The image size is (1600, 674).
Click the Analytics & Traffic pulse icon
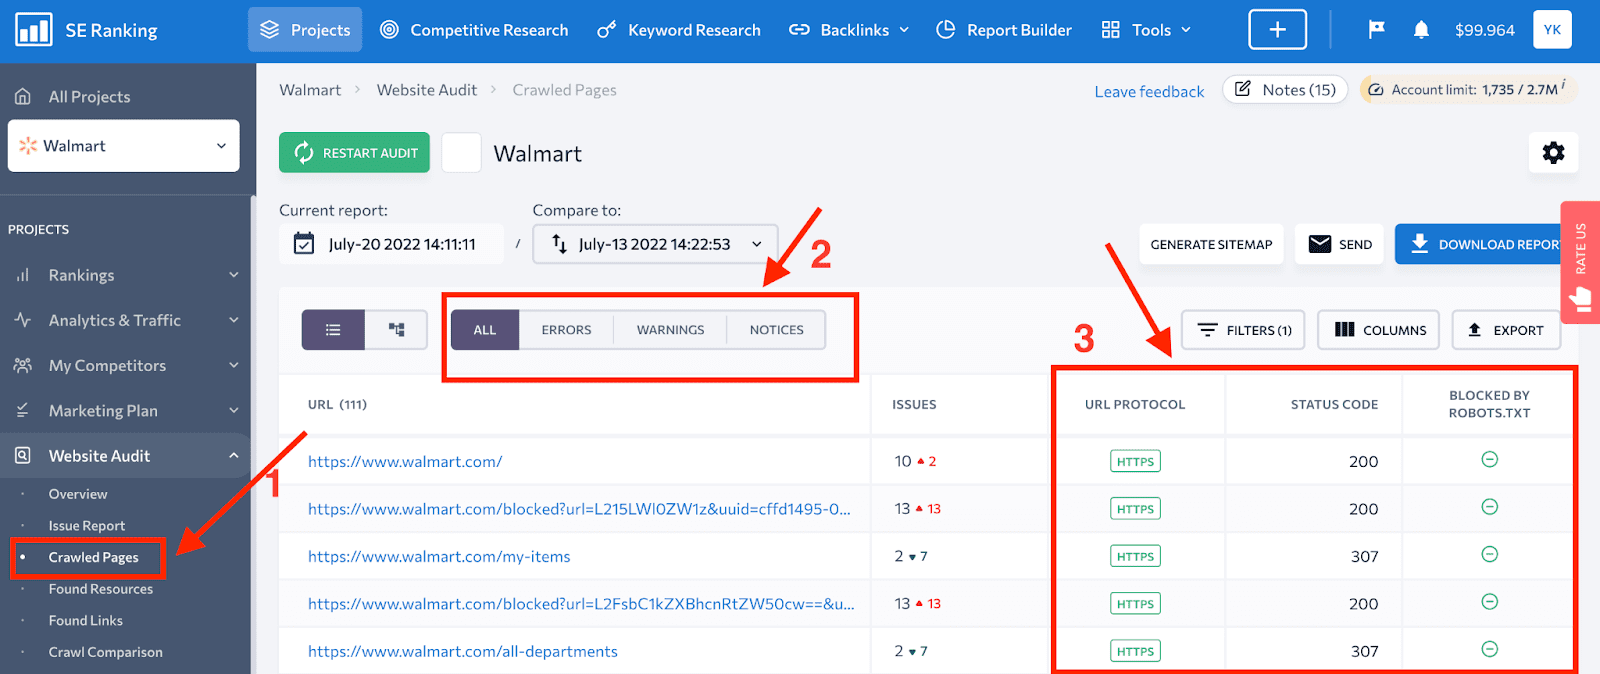22,320
